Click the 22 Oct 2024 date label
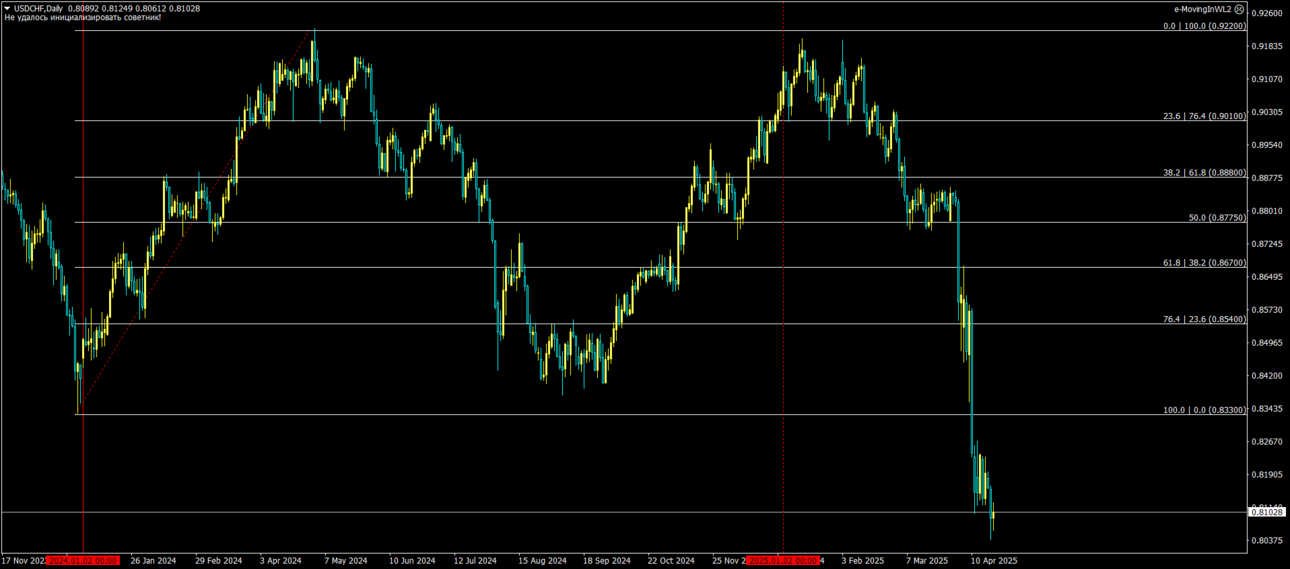1290x569 pixels. (671, 561)
